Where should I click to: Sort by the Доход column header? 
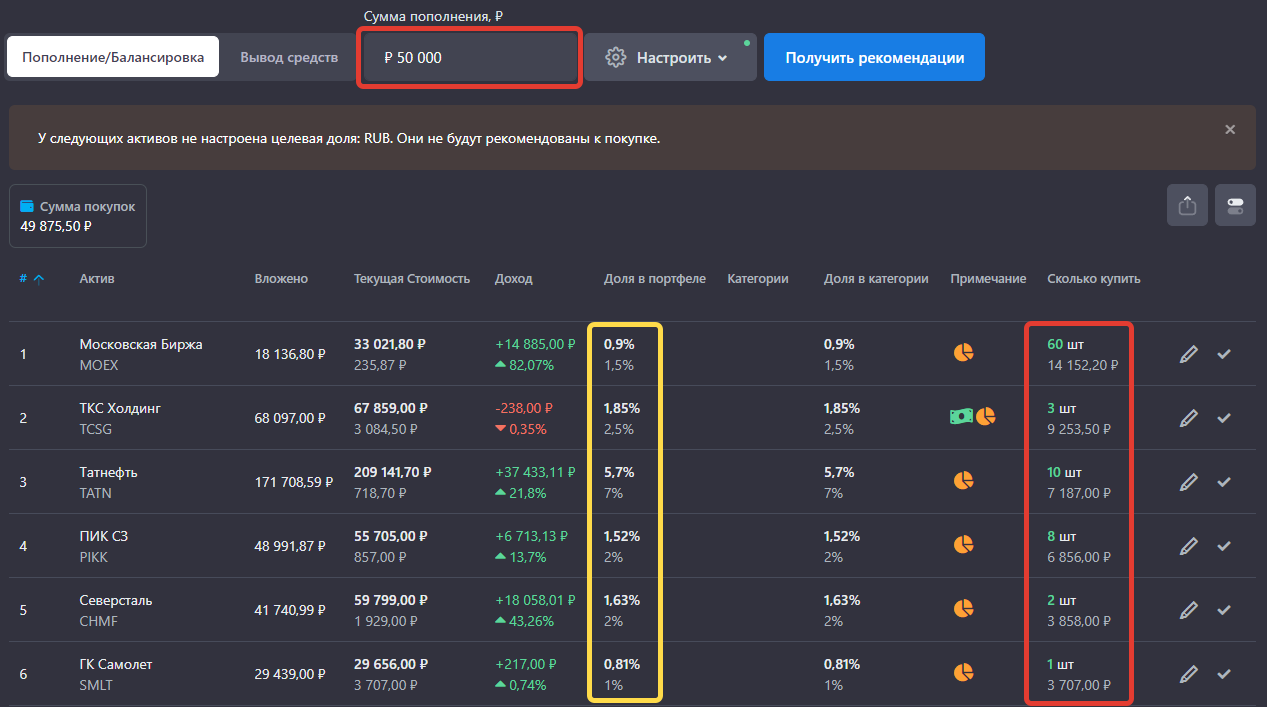point(514,279)
